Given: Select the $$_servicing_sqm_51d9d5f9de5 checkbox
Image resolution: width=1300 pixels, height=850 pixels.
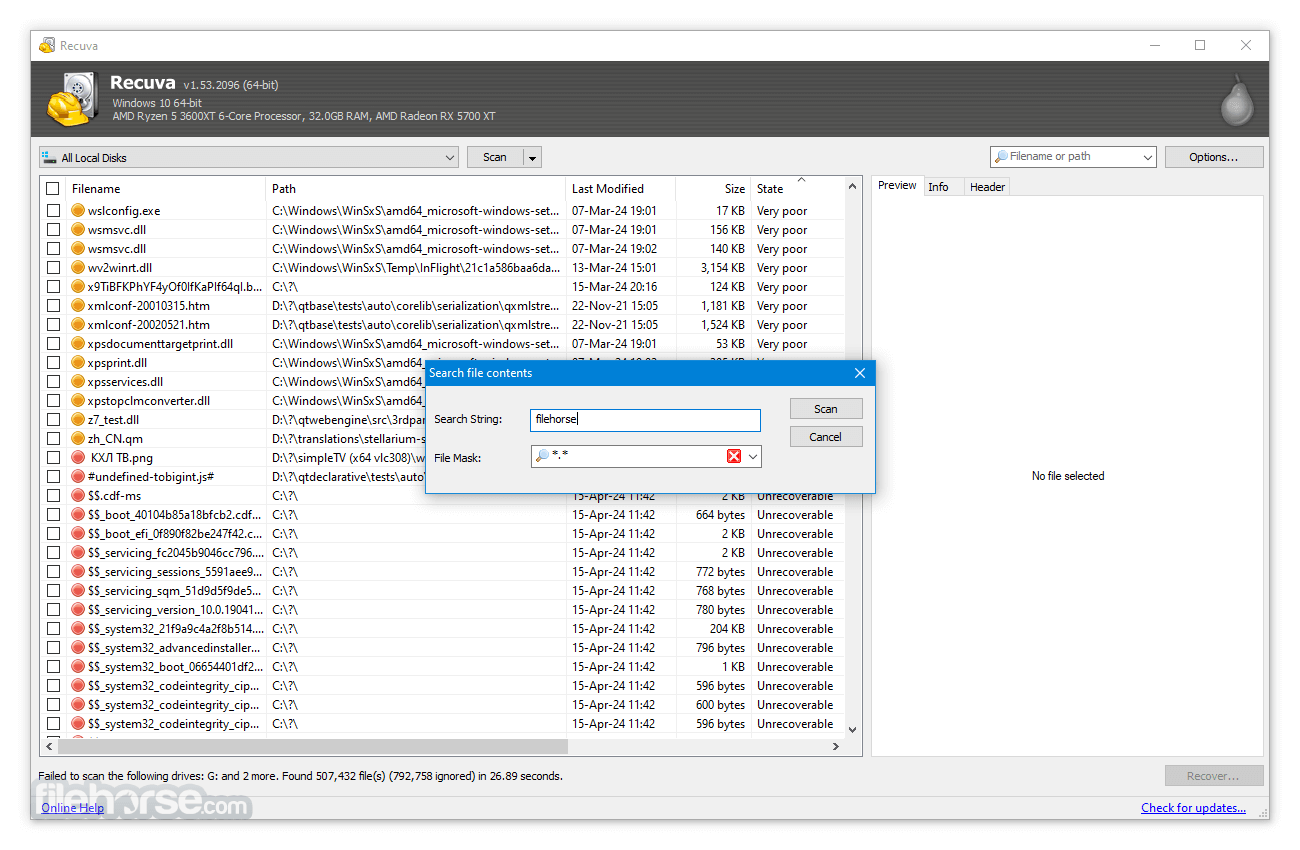Looking at the screenshot, I should coord(53,591).
